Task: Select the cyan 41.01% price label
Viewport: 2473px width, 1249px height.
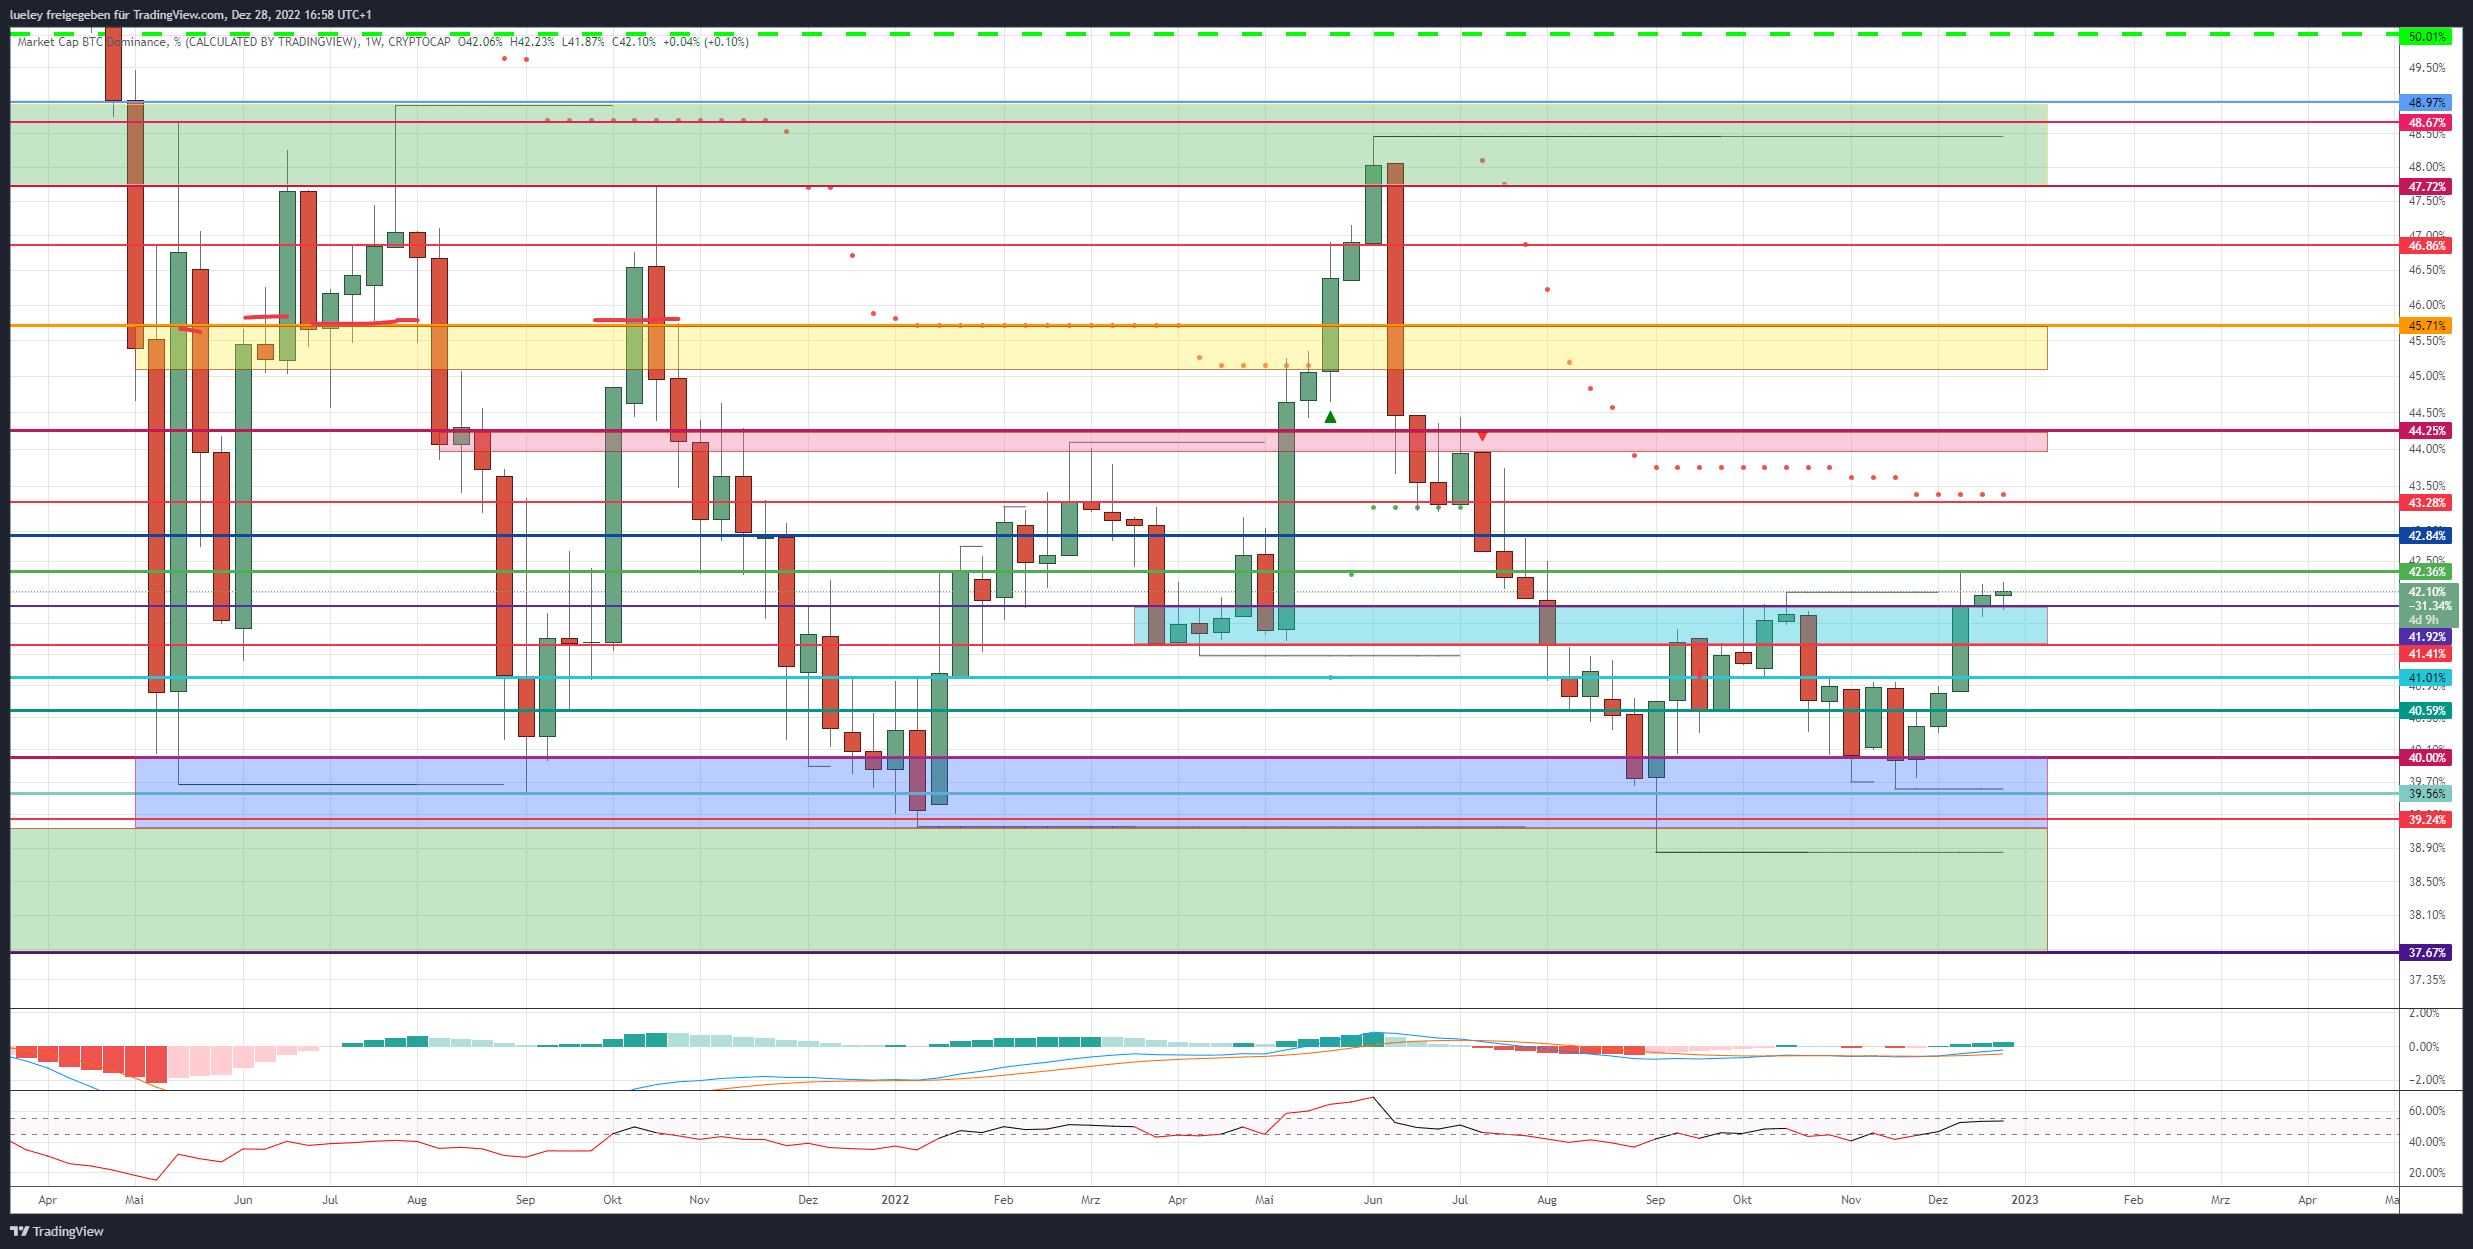Action: point(2426,678)
